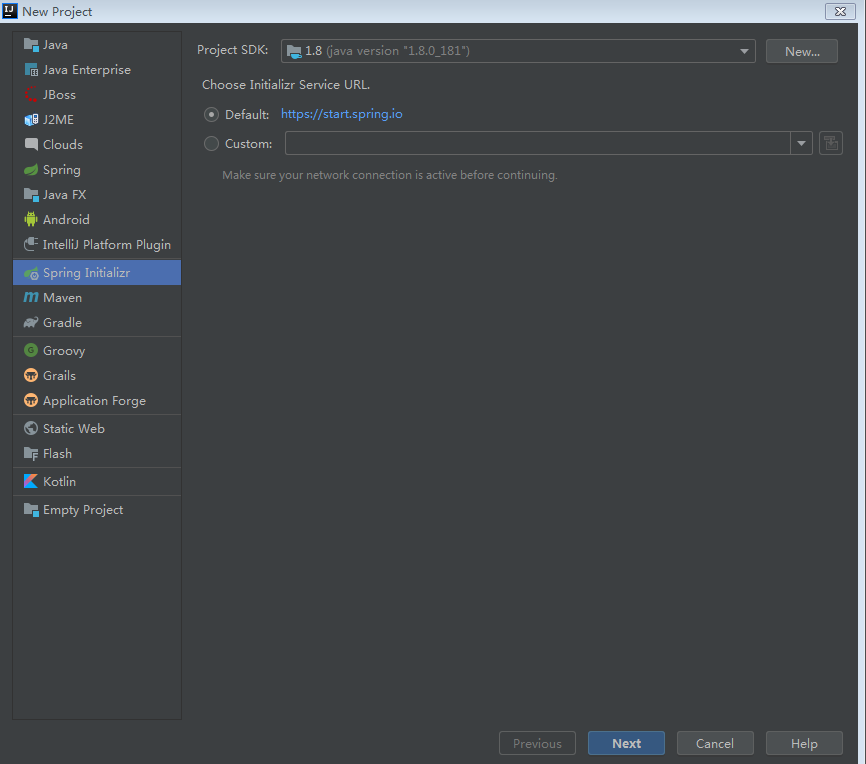Click the Java folder icon
This screenshot has width=866, height=764.
click(x=31, y=45)
